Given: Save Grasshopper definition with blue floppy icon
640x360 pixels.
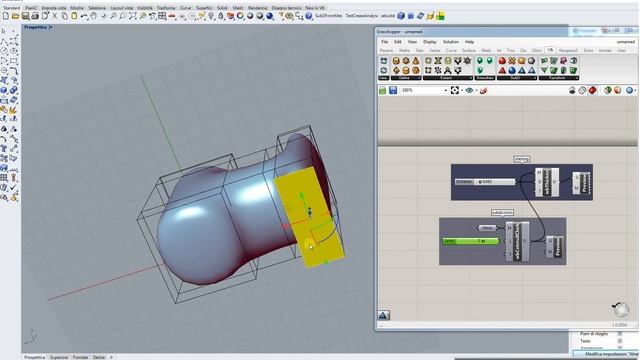Looking at the screenshot, I should point(393,90).
